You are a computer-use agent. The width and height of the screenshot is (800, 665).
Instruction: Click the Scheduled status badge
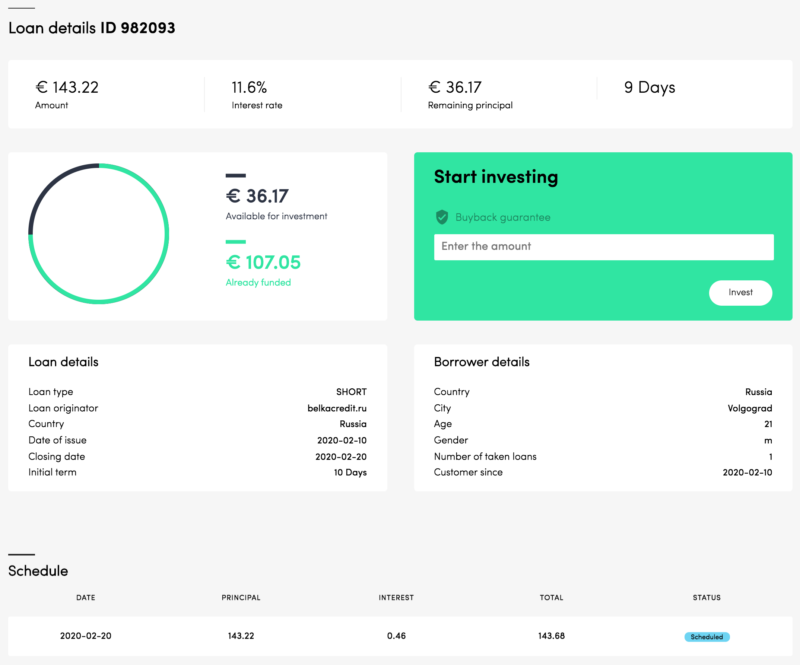[707, 636]
